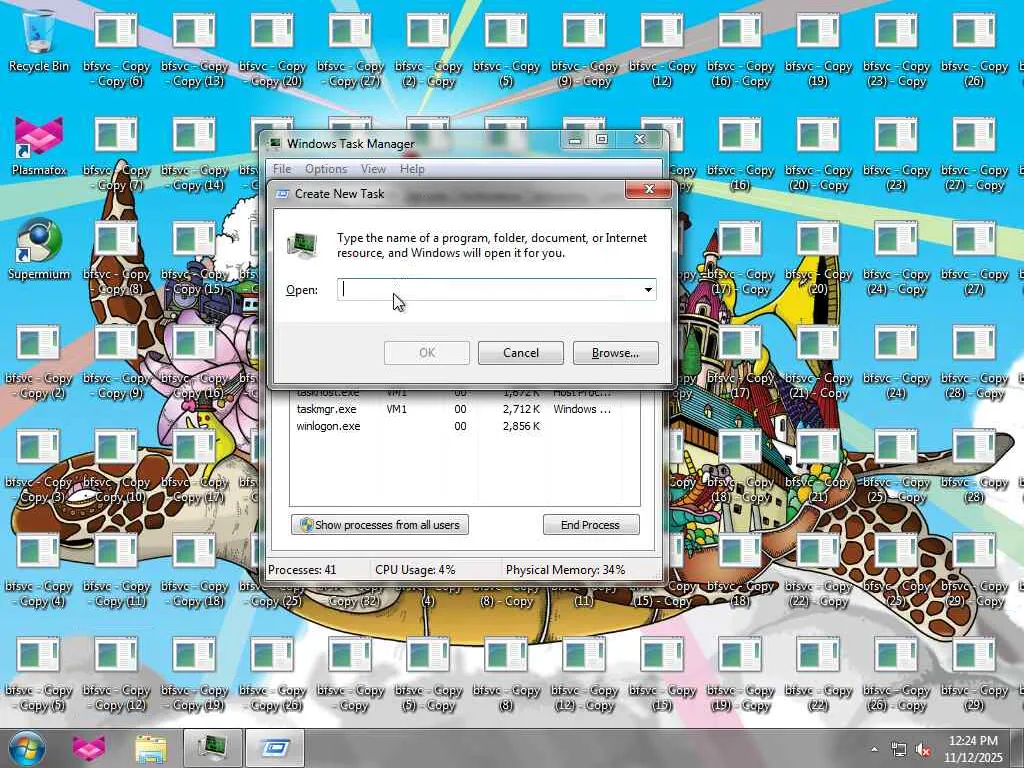Open the Recycle Bin desktop icon
Screen dimensions: 1024x768
tap(39, 42)
